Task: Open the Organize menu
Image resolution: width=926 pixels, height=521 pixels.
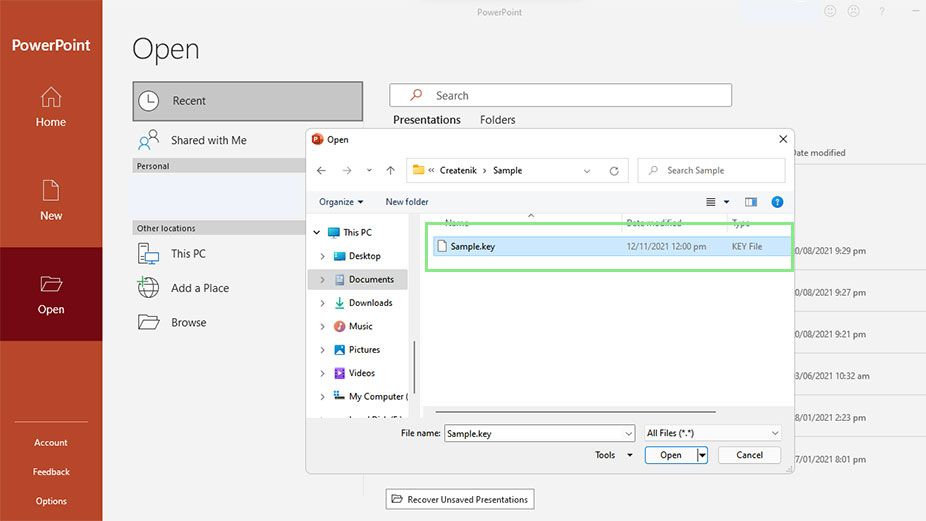Action: pyautogui.click(x=341, y=202)
